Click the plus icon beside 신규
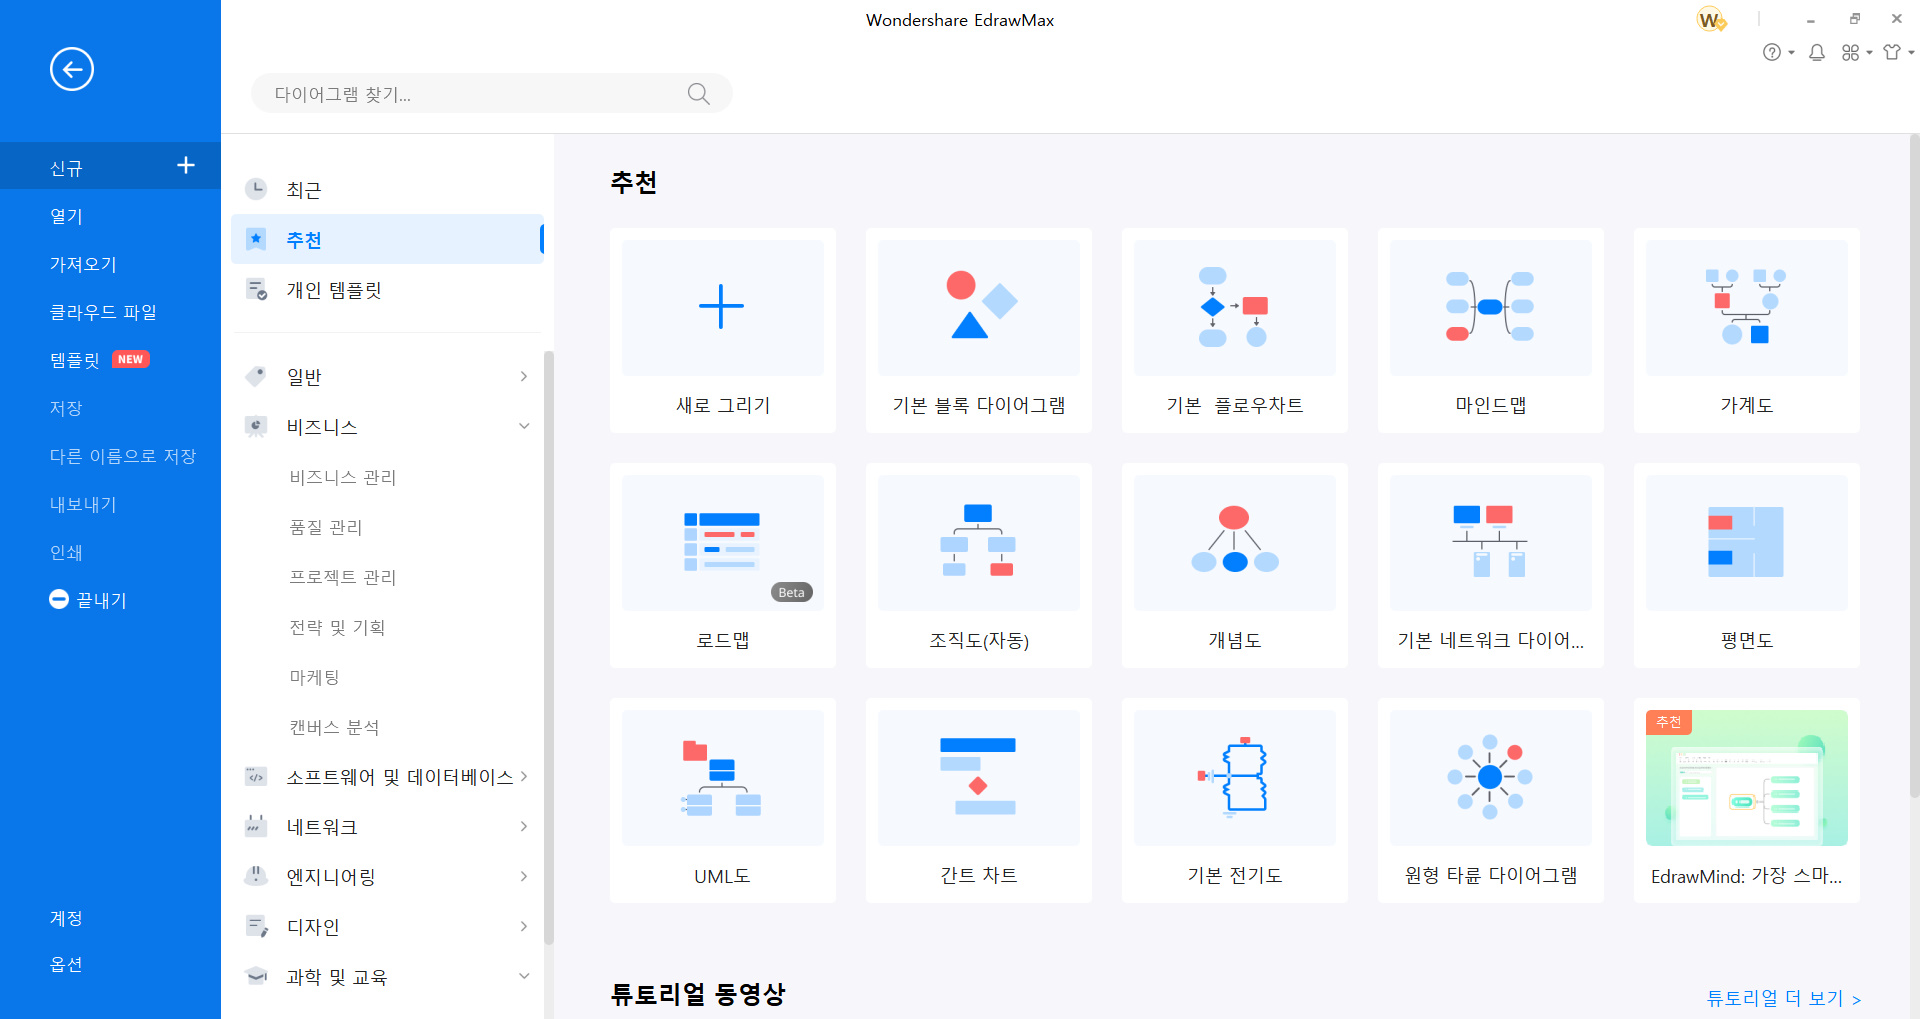 (x=186, y=165)
